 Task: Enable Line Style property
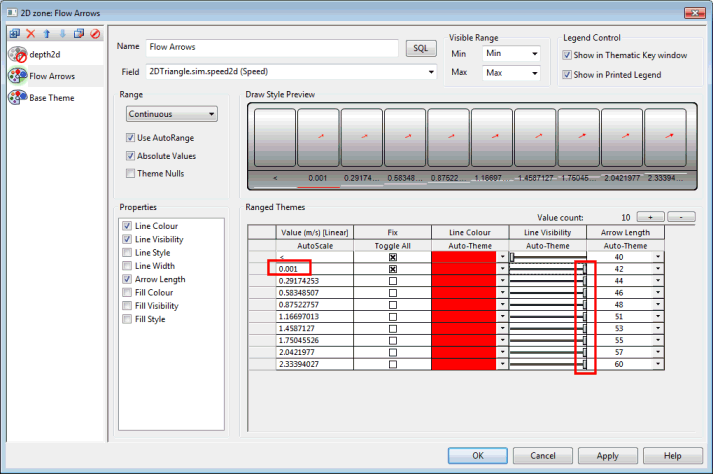point(127,252)
